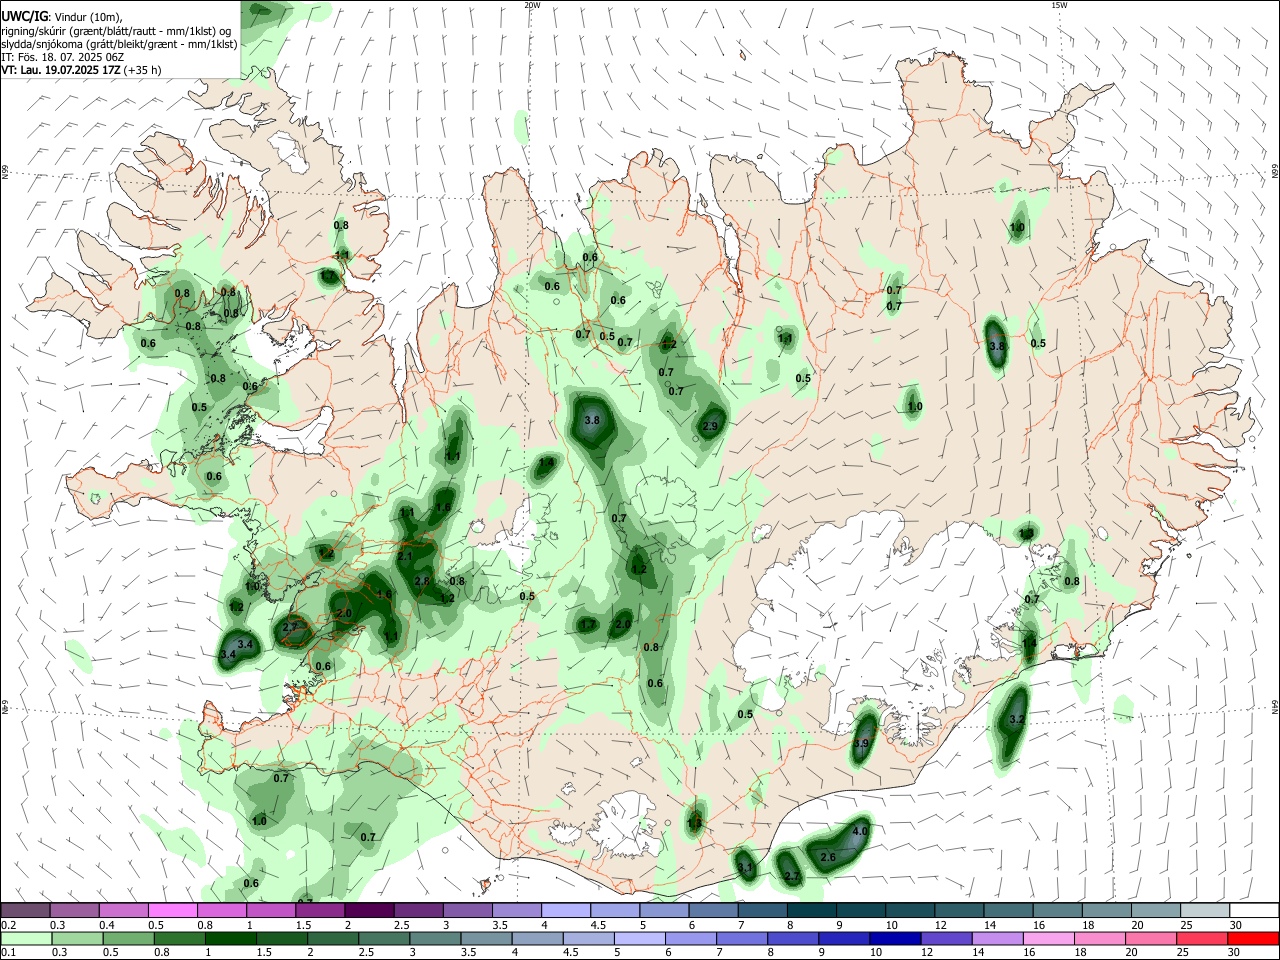
Task: Select the "0.1" label in rain legend
Action: [9, 952]
